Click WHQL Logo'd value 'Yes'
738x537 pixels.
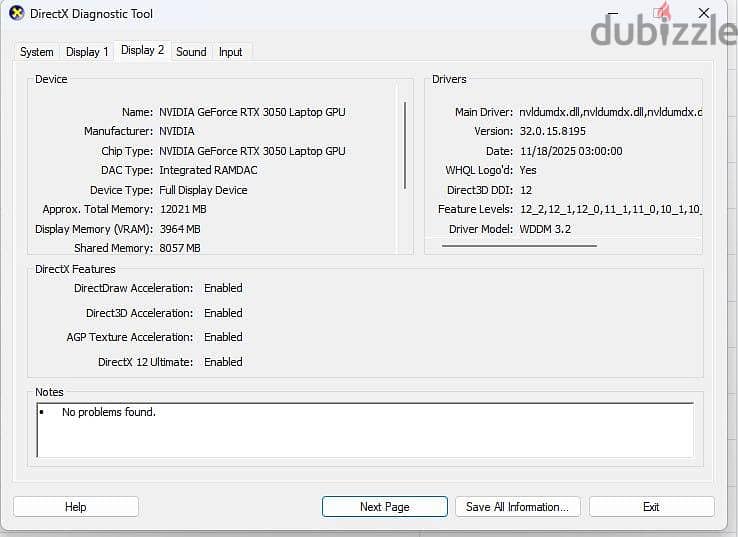[528, 170]
